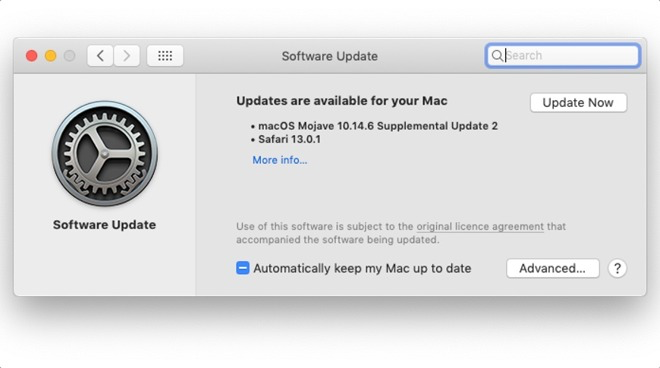Click the Software Update gear icon
The height and width of the screenshot is (368, 660).
click(105, 154)
